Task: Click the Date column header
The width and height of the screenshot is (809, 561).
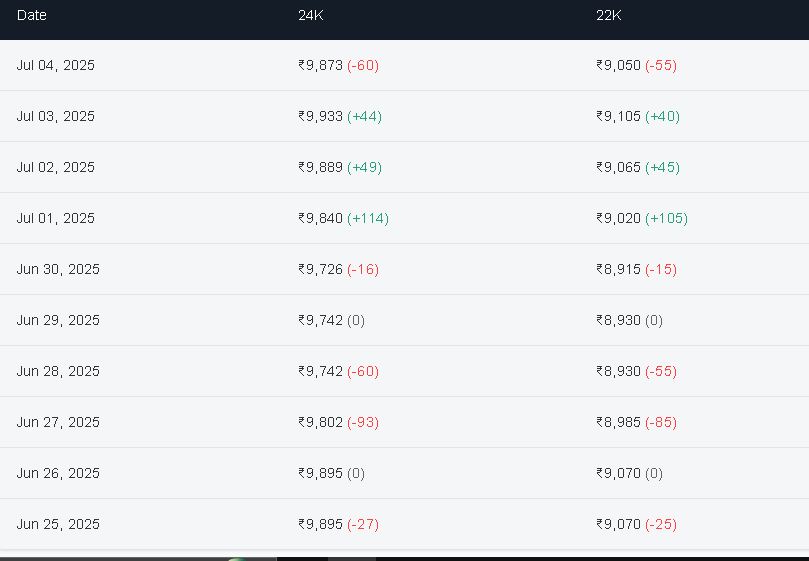Action: coord(31,15)
